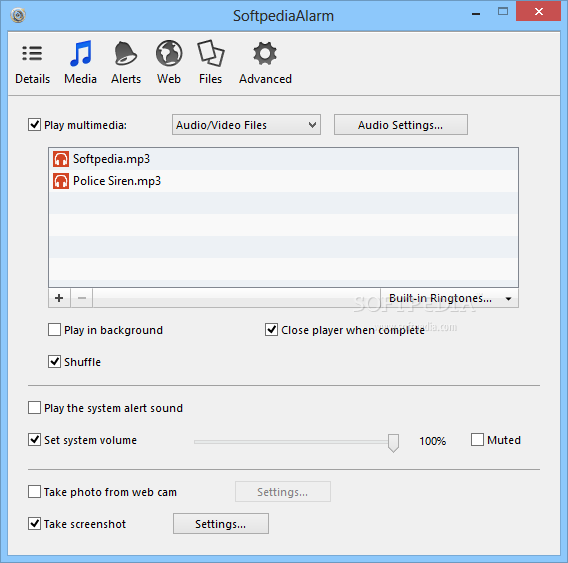Viewport: 568px width, 563px height.
Task: Close the SoftpediaAlarm window
Action: tap(539, 12)
